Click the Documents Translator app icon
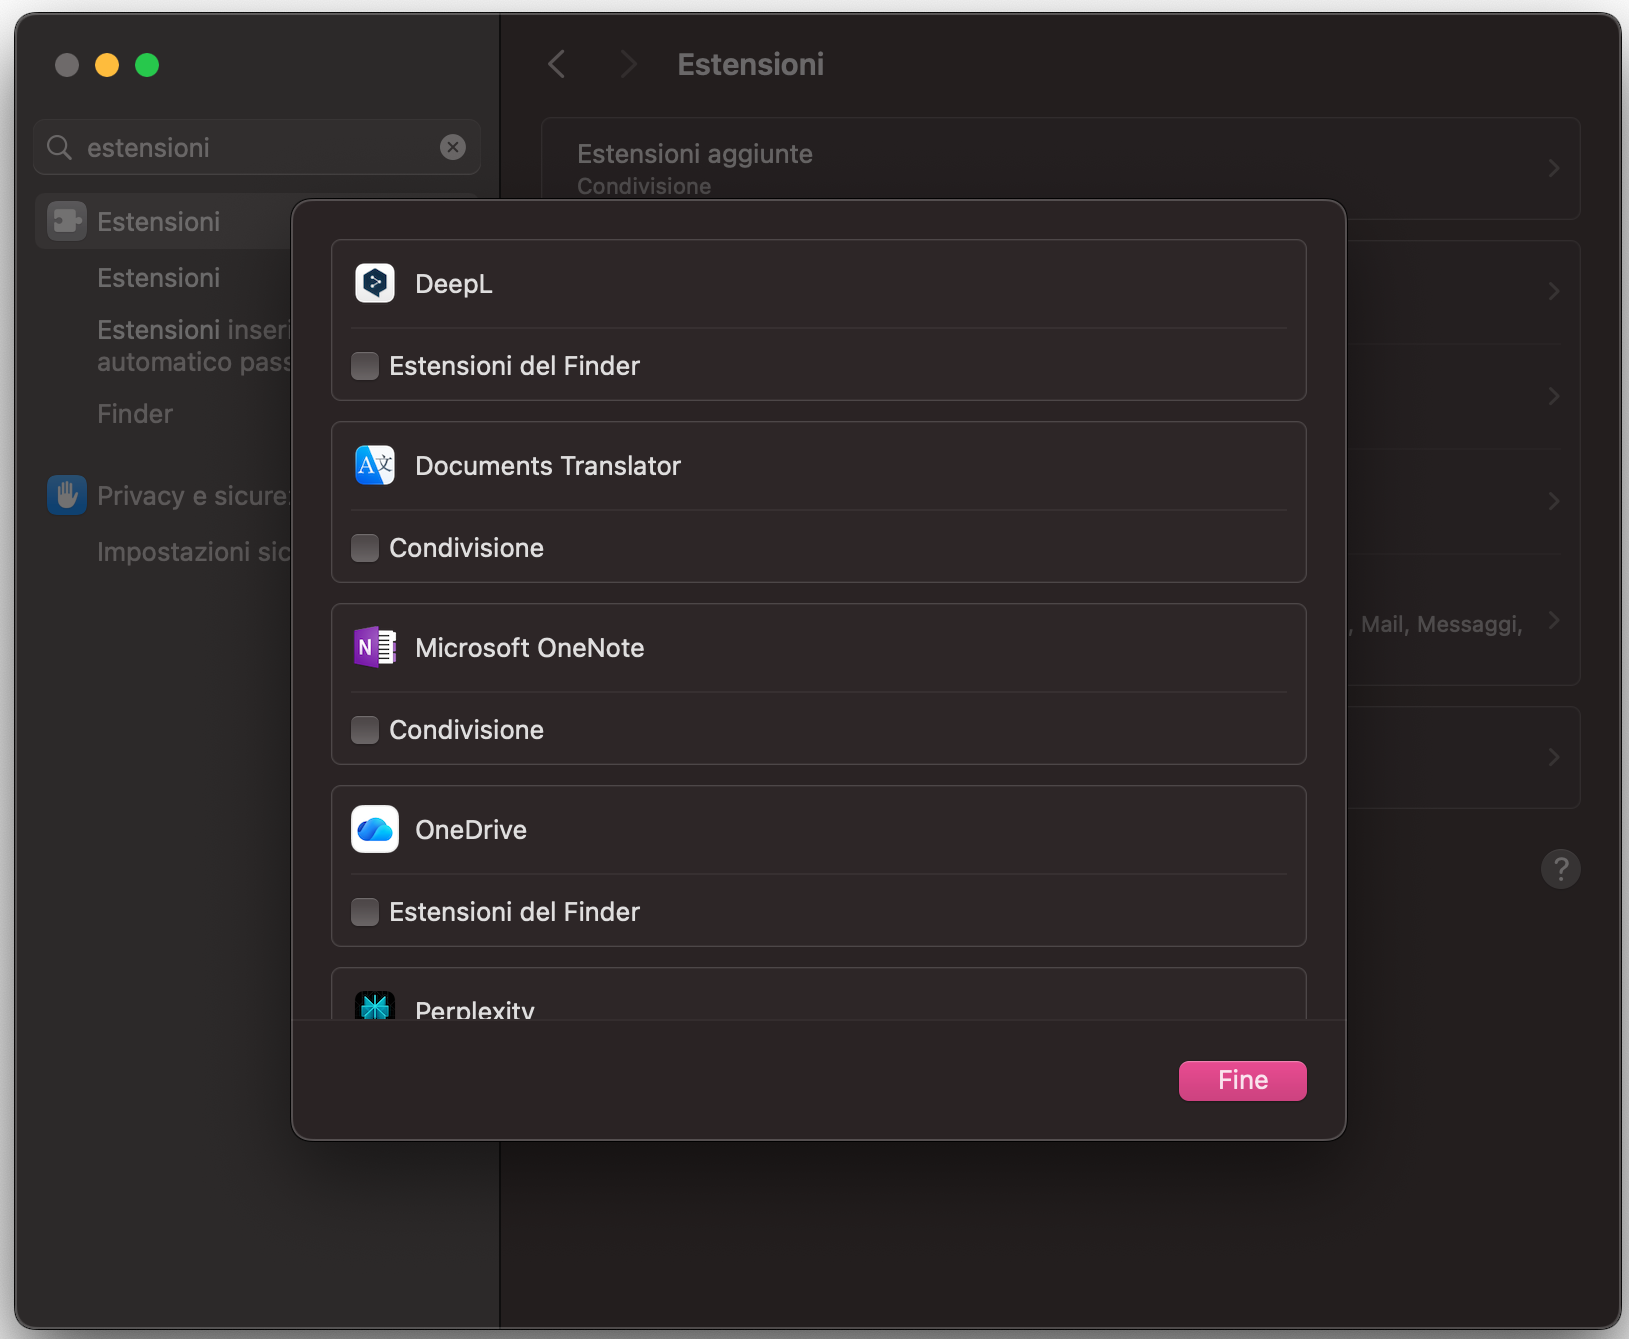 point(374,465)
